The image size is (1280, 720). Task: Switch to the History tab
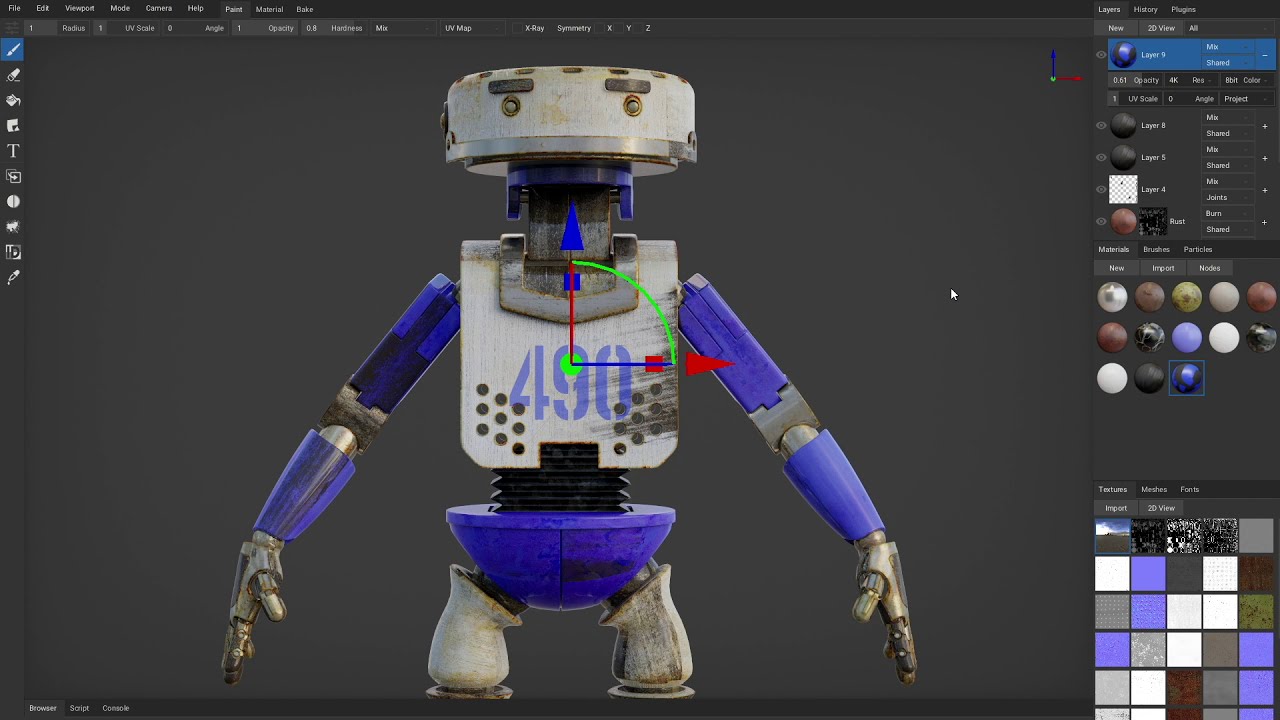tap(1145, 9)
